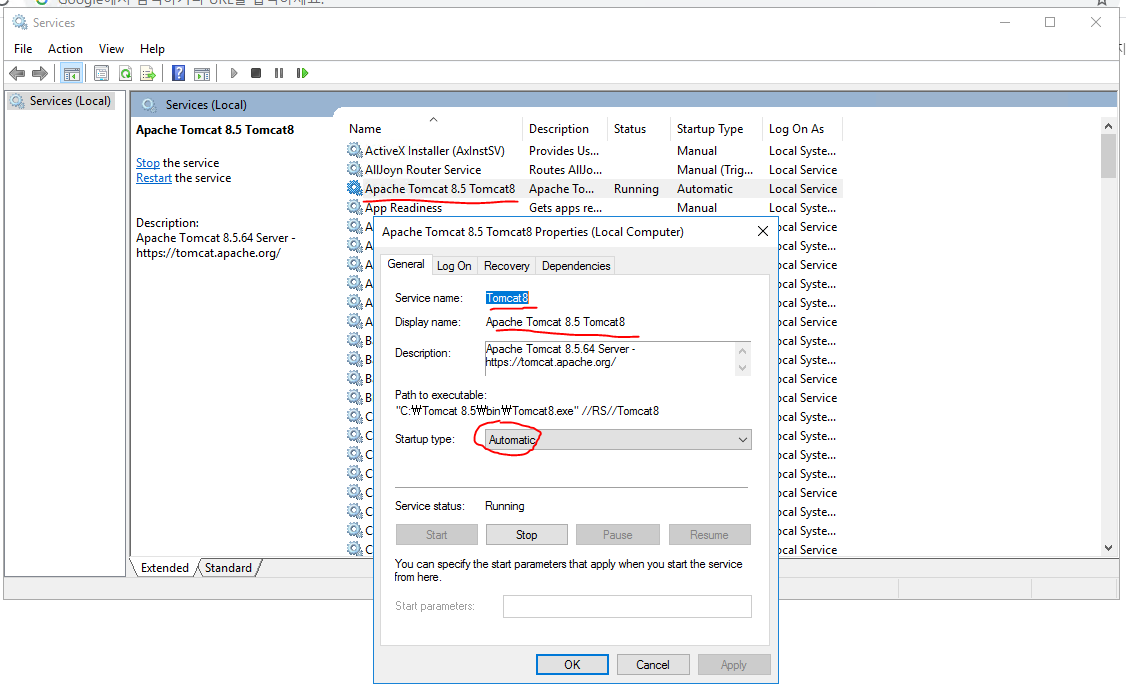Open the Help toolbar icon

pos(179,73)
